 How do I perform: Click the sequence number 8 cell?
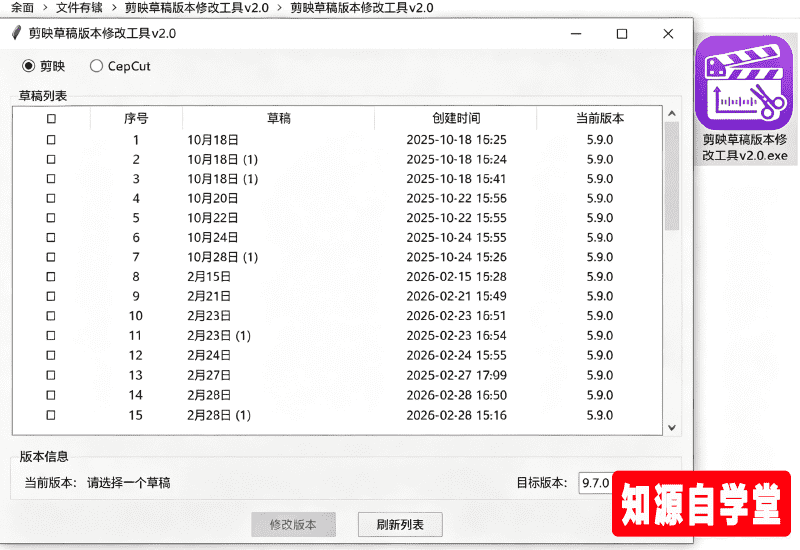[x=136, y=277]
